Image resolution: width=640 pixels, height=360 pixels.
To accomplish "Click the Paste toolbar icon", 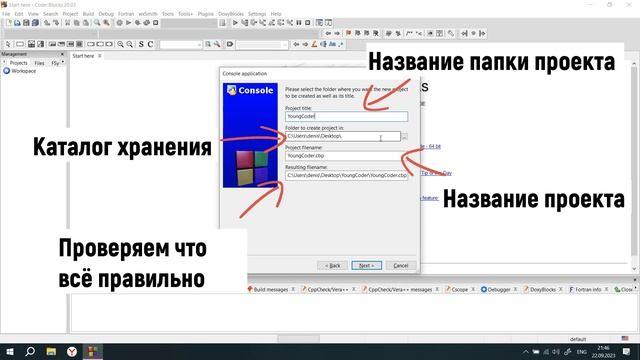I will [x=85, y=23].
